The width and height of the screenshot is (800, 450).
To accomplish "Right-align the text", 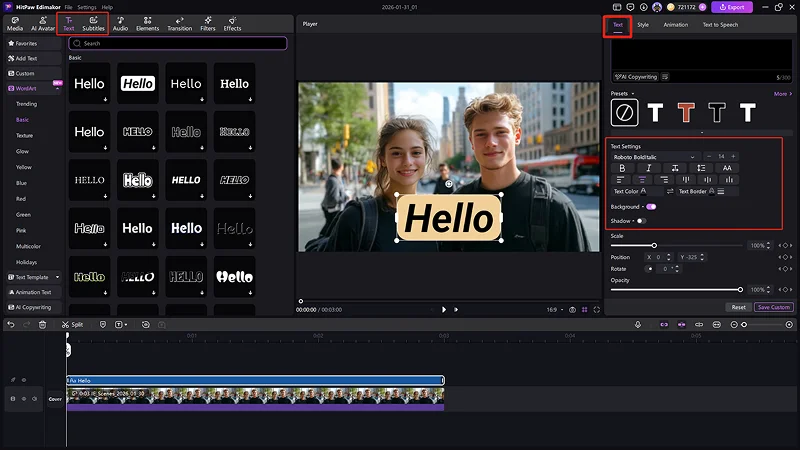I will point(664,180).
